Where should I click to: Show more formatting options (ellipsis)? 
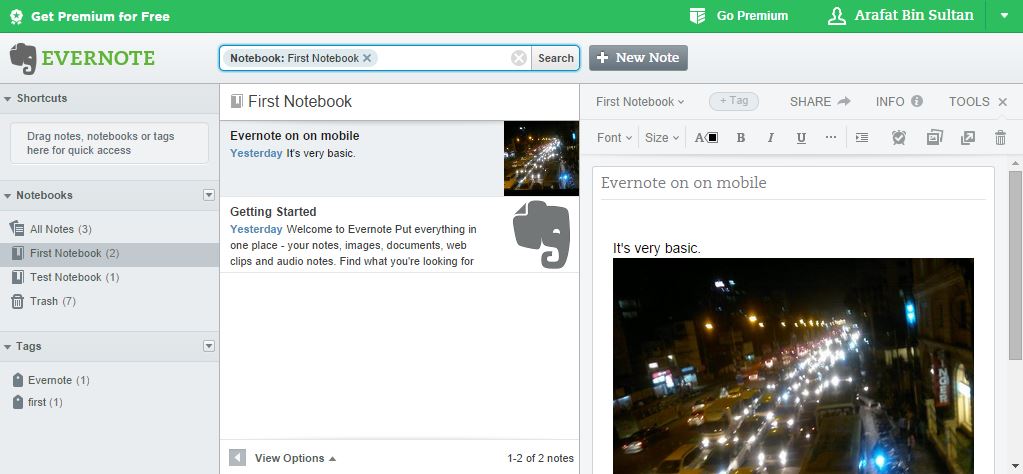click(831, 138)
